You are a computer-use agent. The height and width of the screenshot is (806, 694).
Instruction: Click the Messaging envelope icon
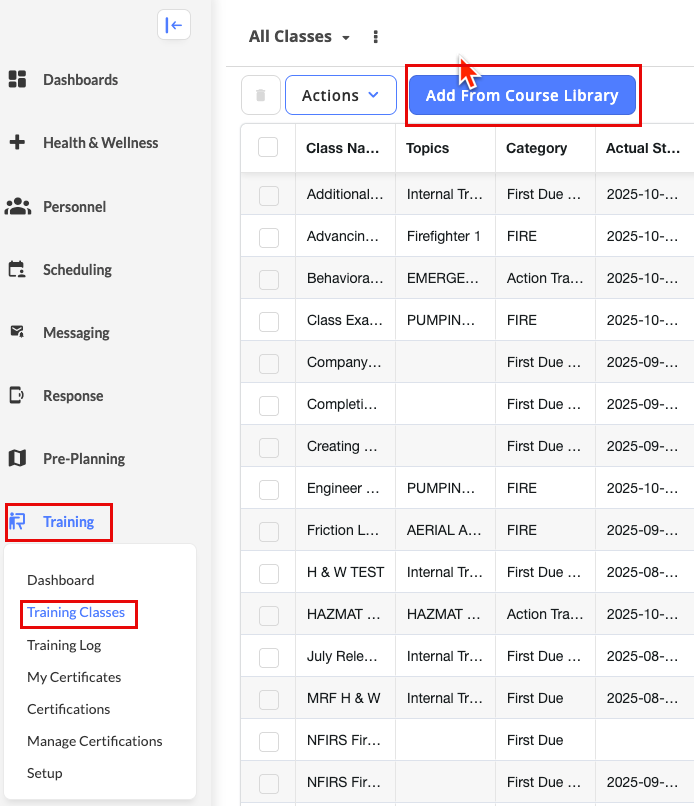[x=17, y=333]
